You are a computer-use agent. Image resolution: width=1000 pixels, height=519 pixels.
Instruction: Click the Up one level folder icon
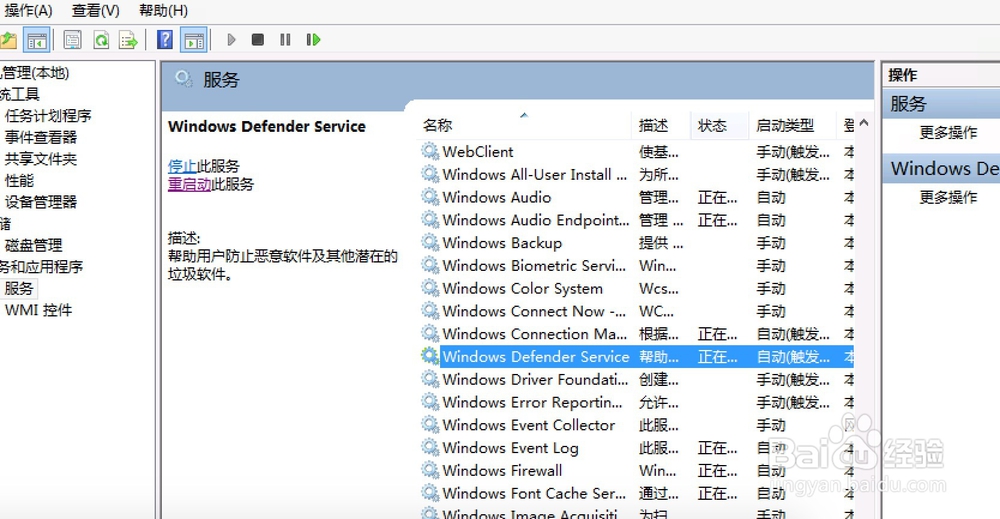8,40
